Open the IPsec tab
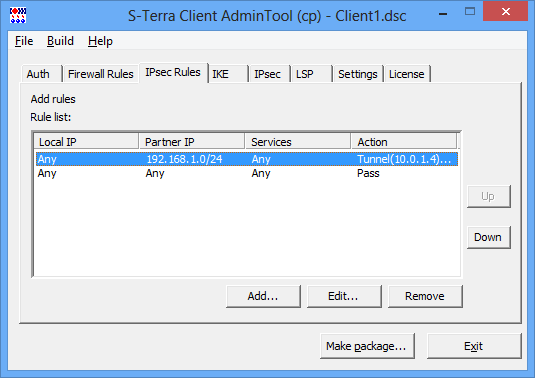This screenshot has height=378, width=535. point(270,74)
